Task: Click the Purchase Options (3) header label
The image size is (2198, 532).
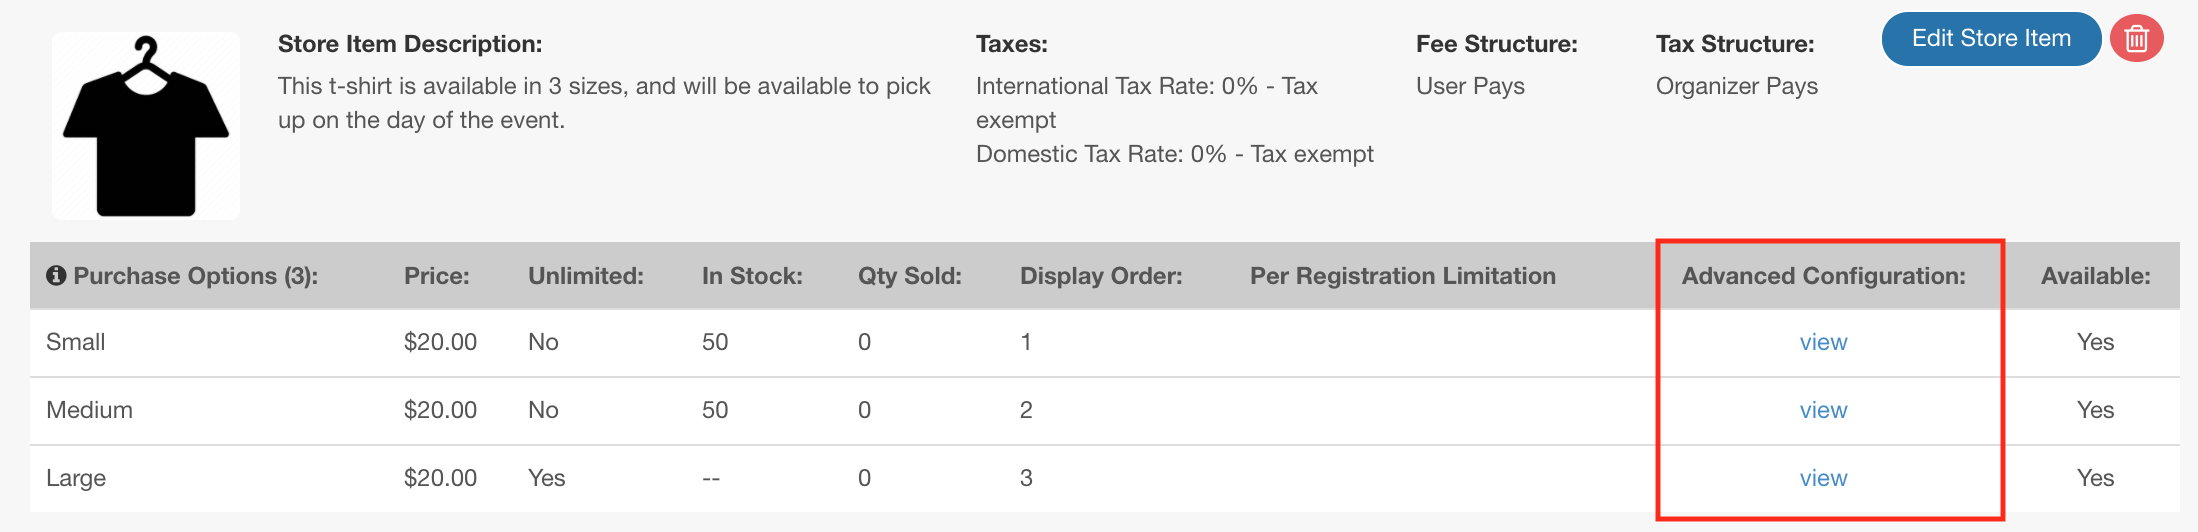Action: (x=195, y=276)
